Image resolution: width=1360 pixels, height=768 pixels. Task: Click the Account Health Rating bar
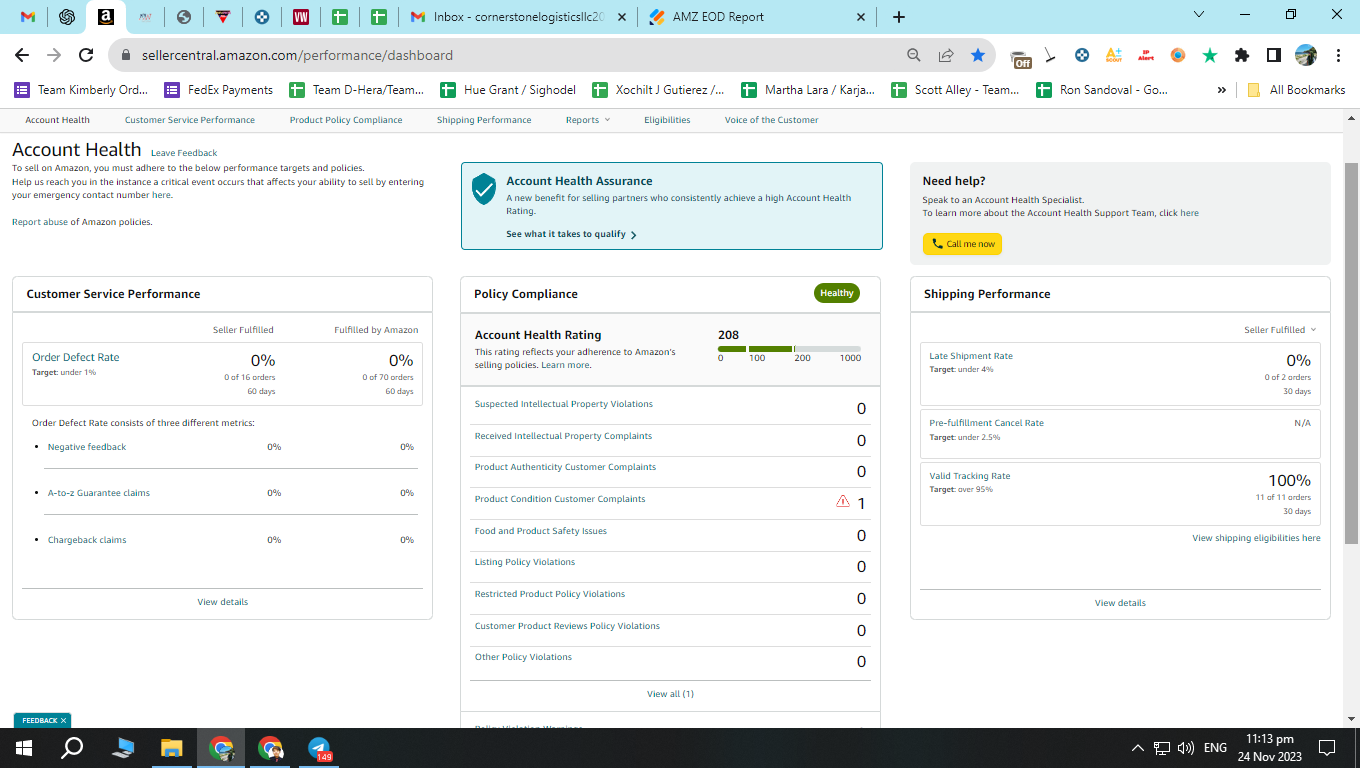pyautogui.click(x=789, y=349)
